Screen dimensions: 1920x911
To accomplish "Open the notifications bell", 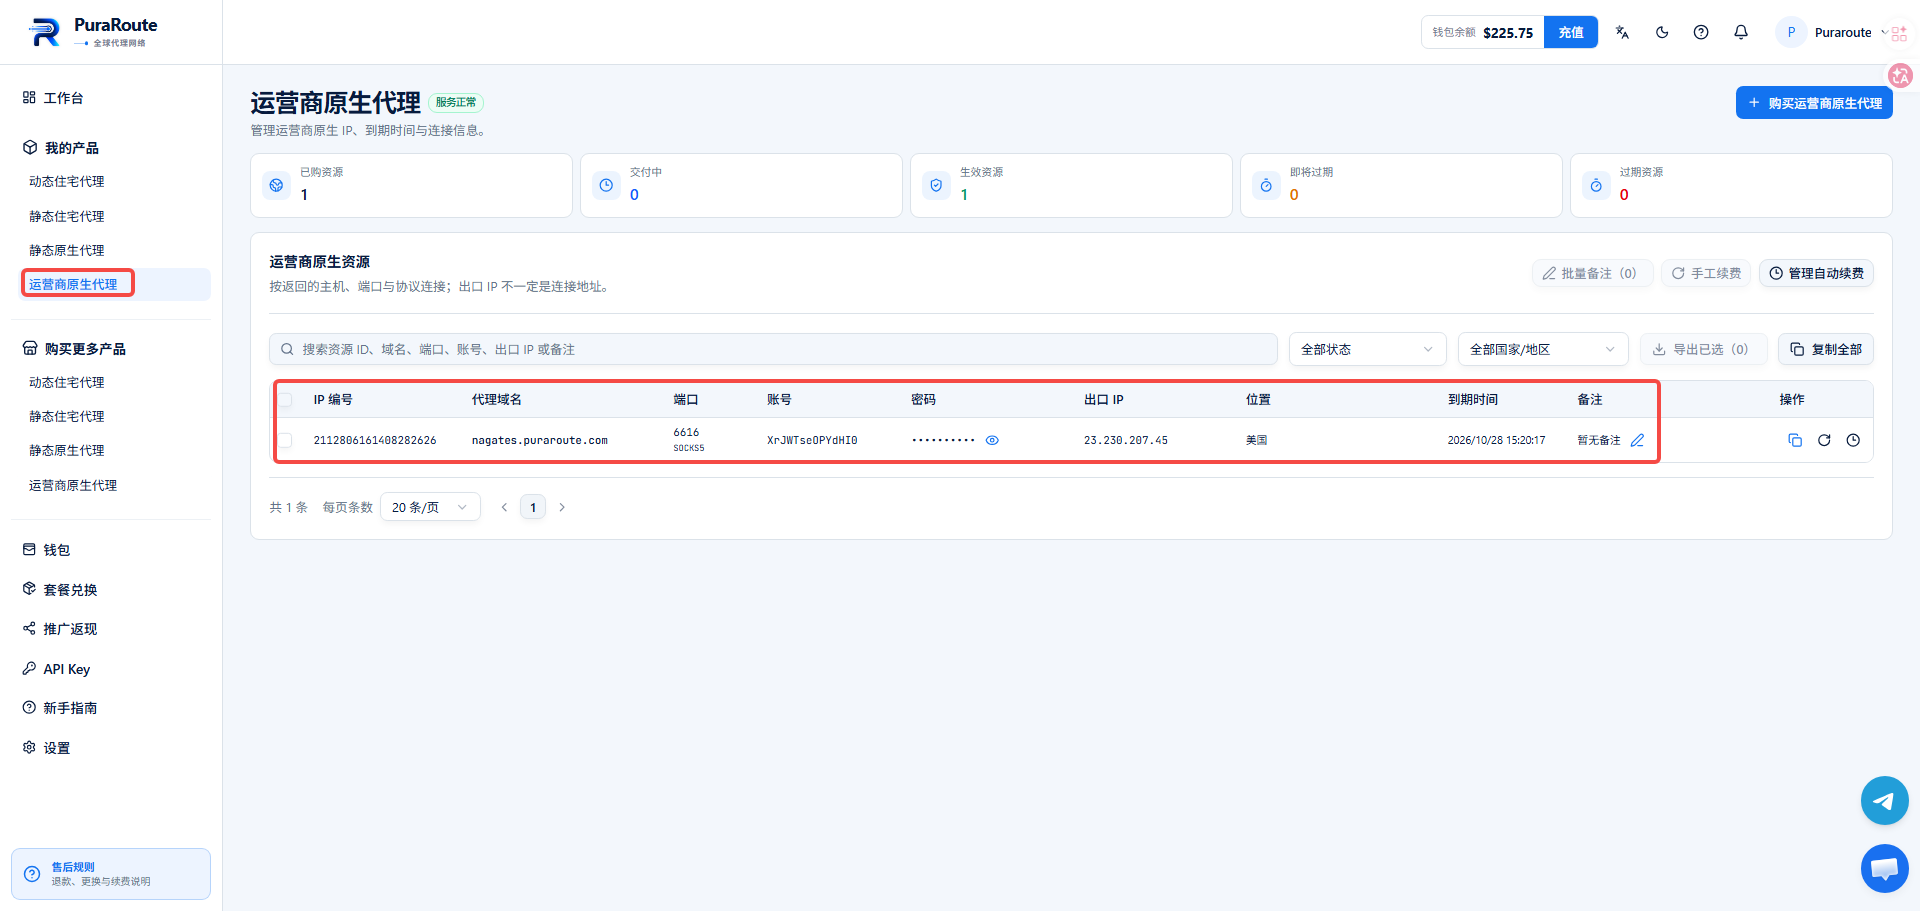I will click(1741, 32).
